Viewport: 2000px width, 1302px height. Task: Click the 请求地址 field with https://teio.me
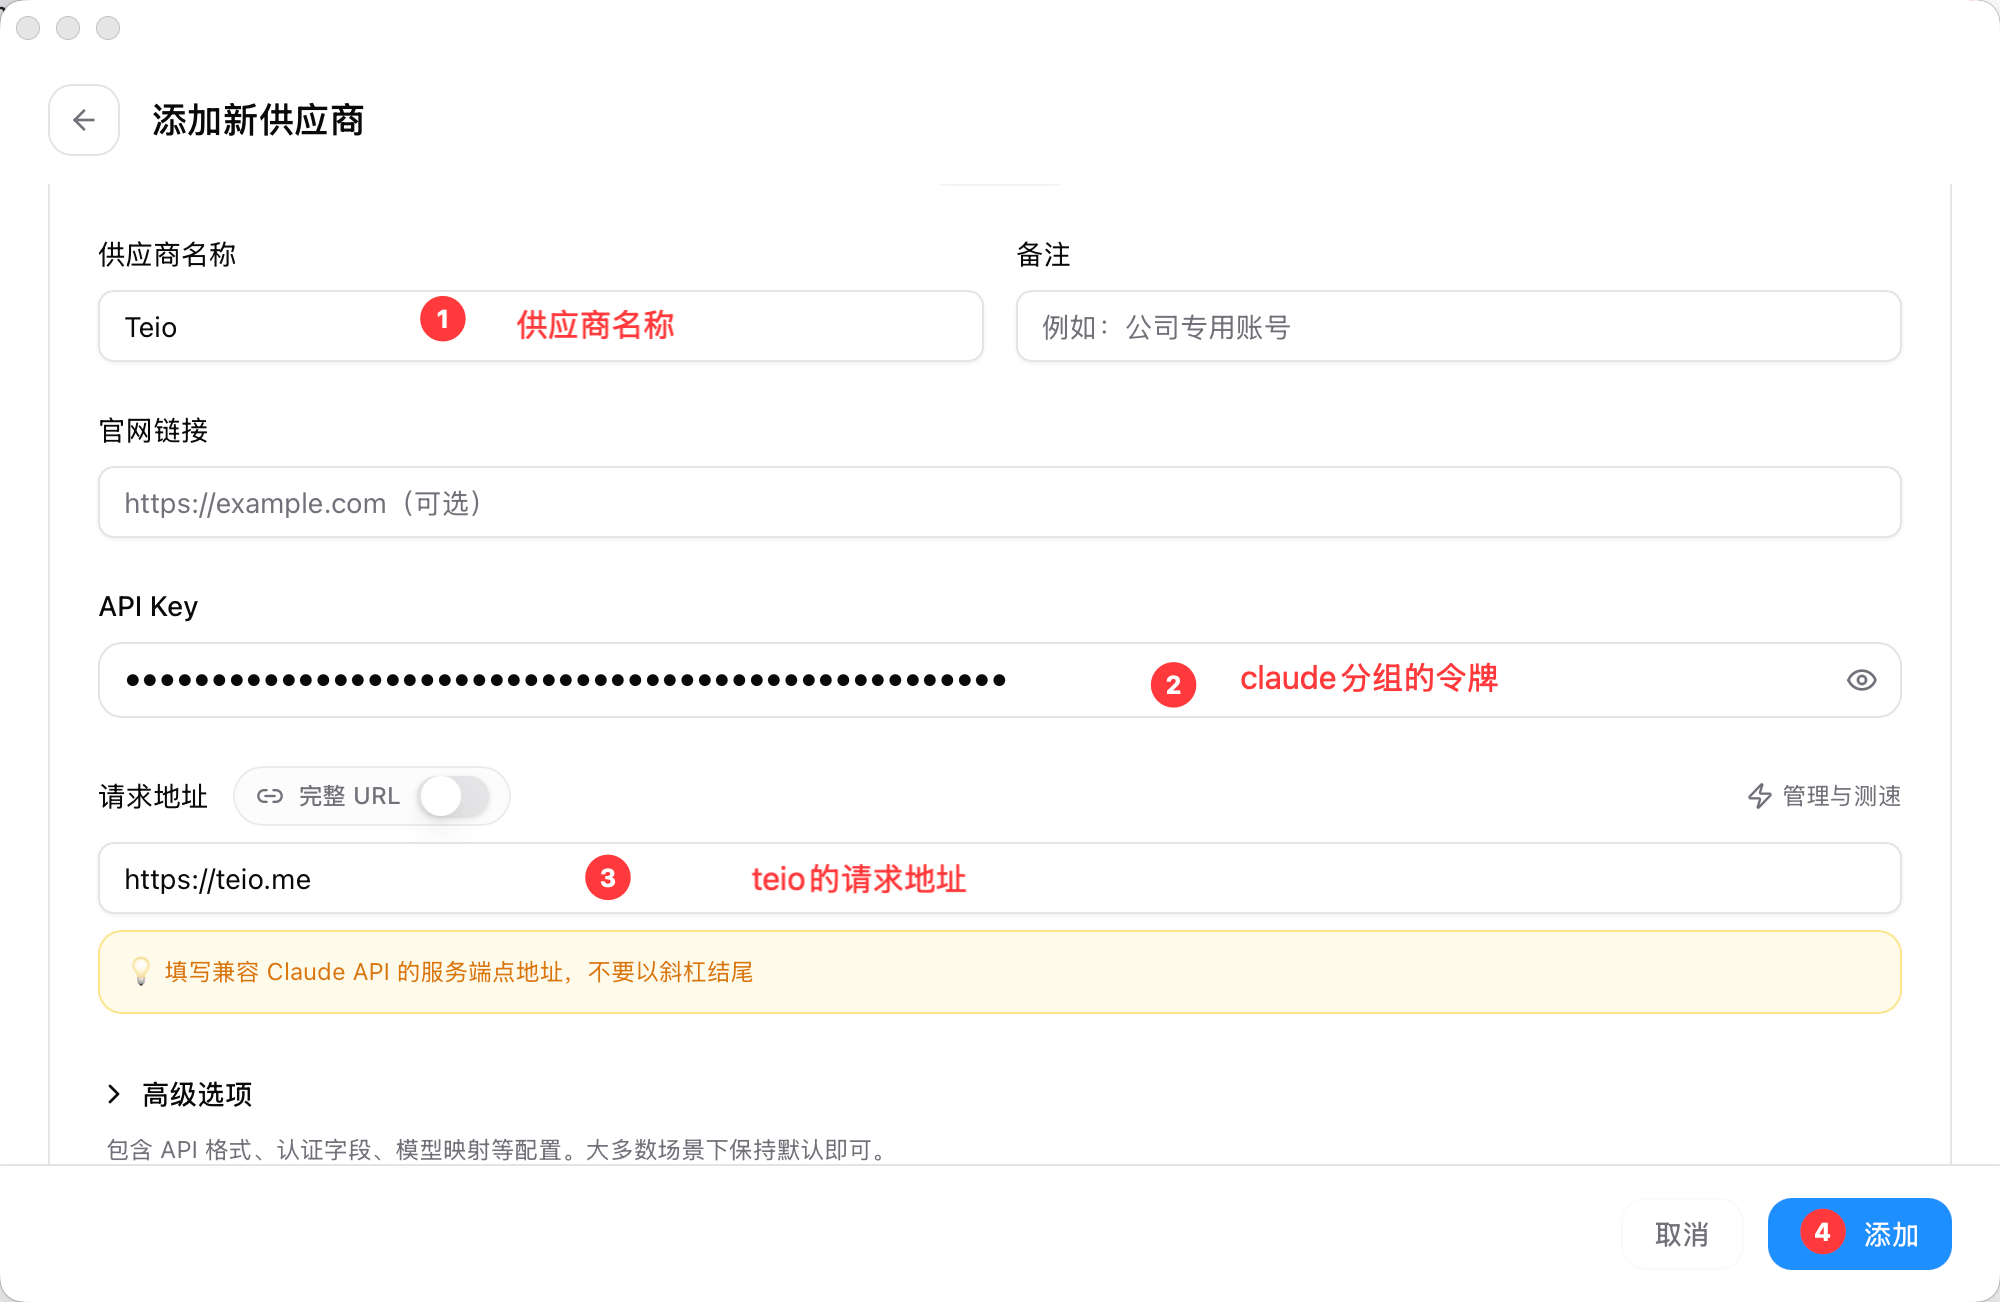coord(1000,878)
